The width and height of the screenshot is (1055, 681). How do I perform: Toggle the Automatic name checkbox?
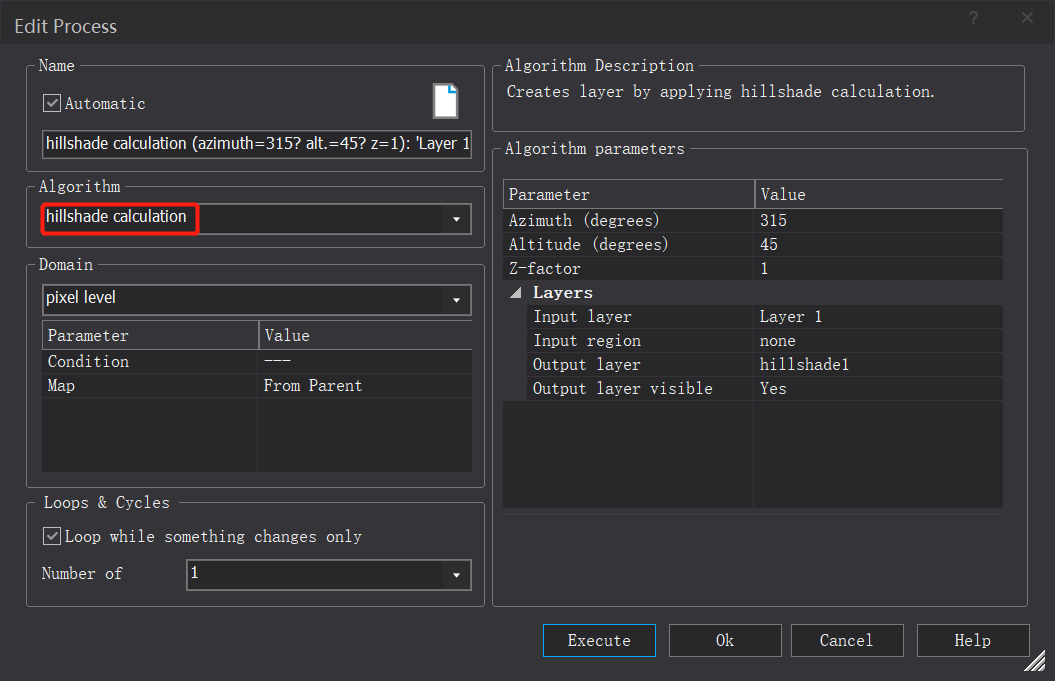(52, 103)
